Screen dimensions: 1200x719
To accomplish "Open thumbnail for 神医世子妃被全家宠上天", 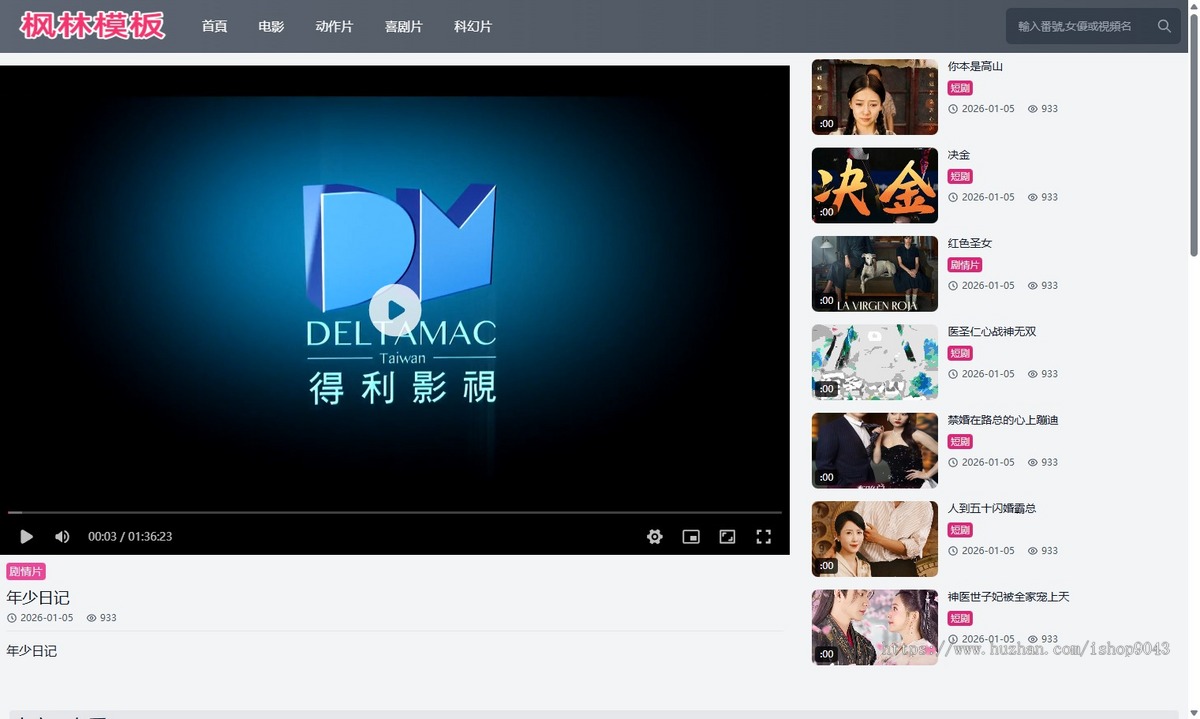I will click(x=875, y=627).
